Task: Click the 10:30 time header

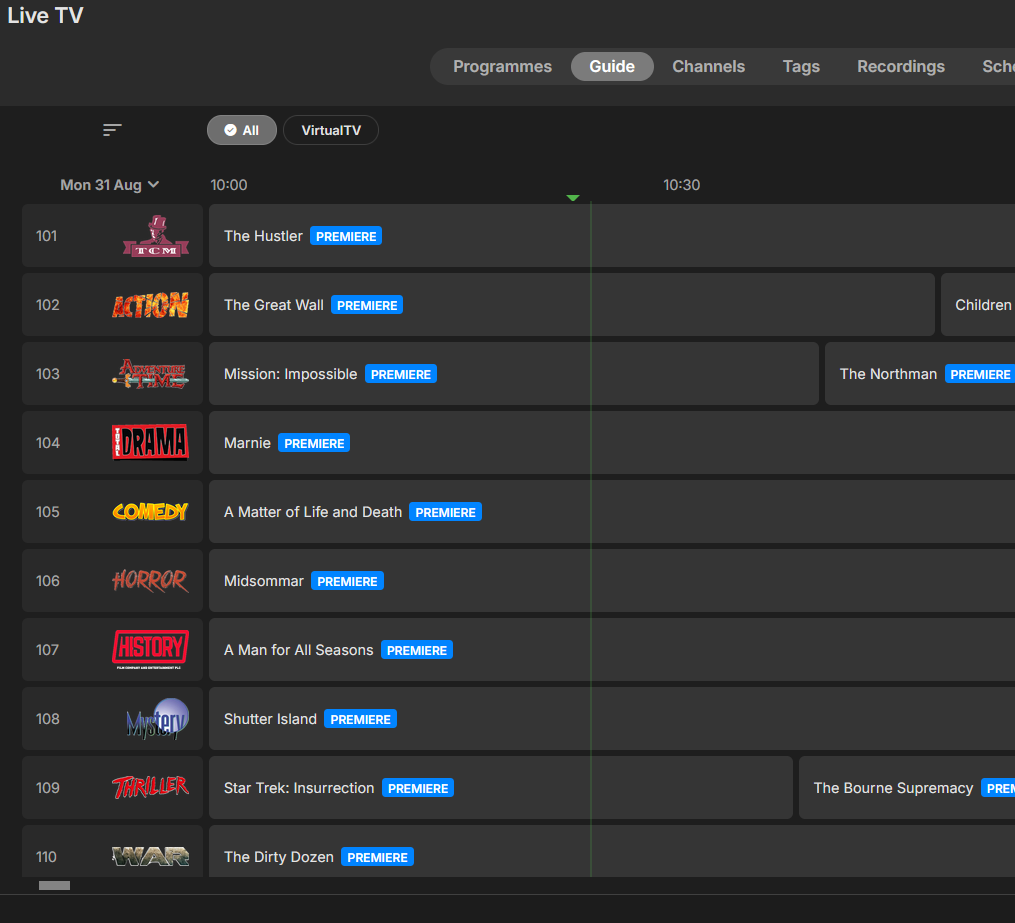Action: tap(682, 185)
